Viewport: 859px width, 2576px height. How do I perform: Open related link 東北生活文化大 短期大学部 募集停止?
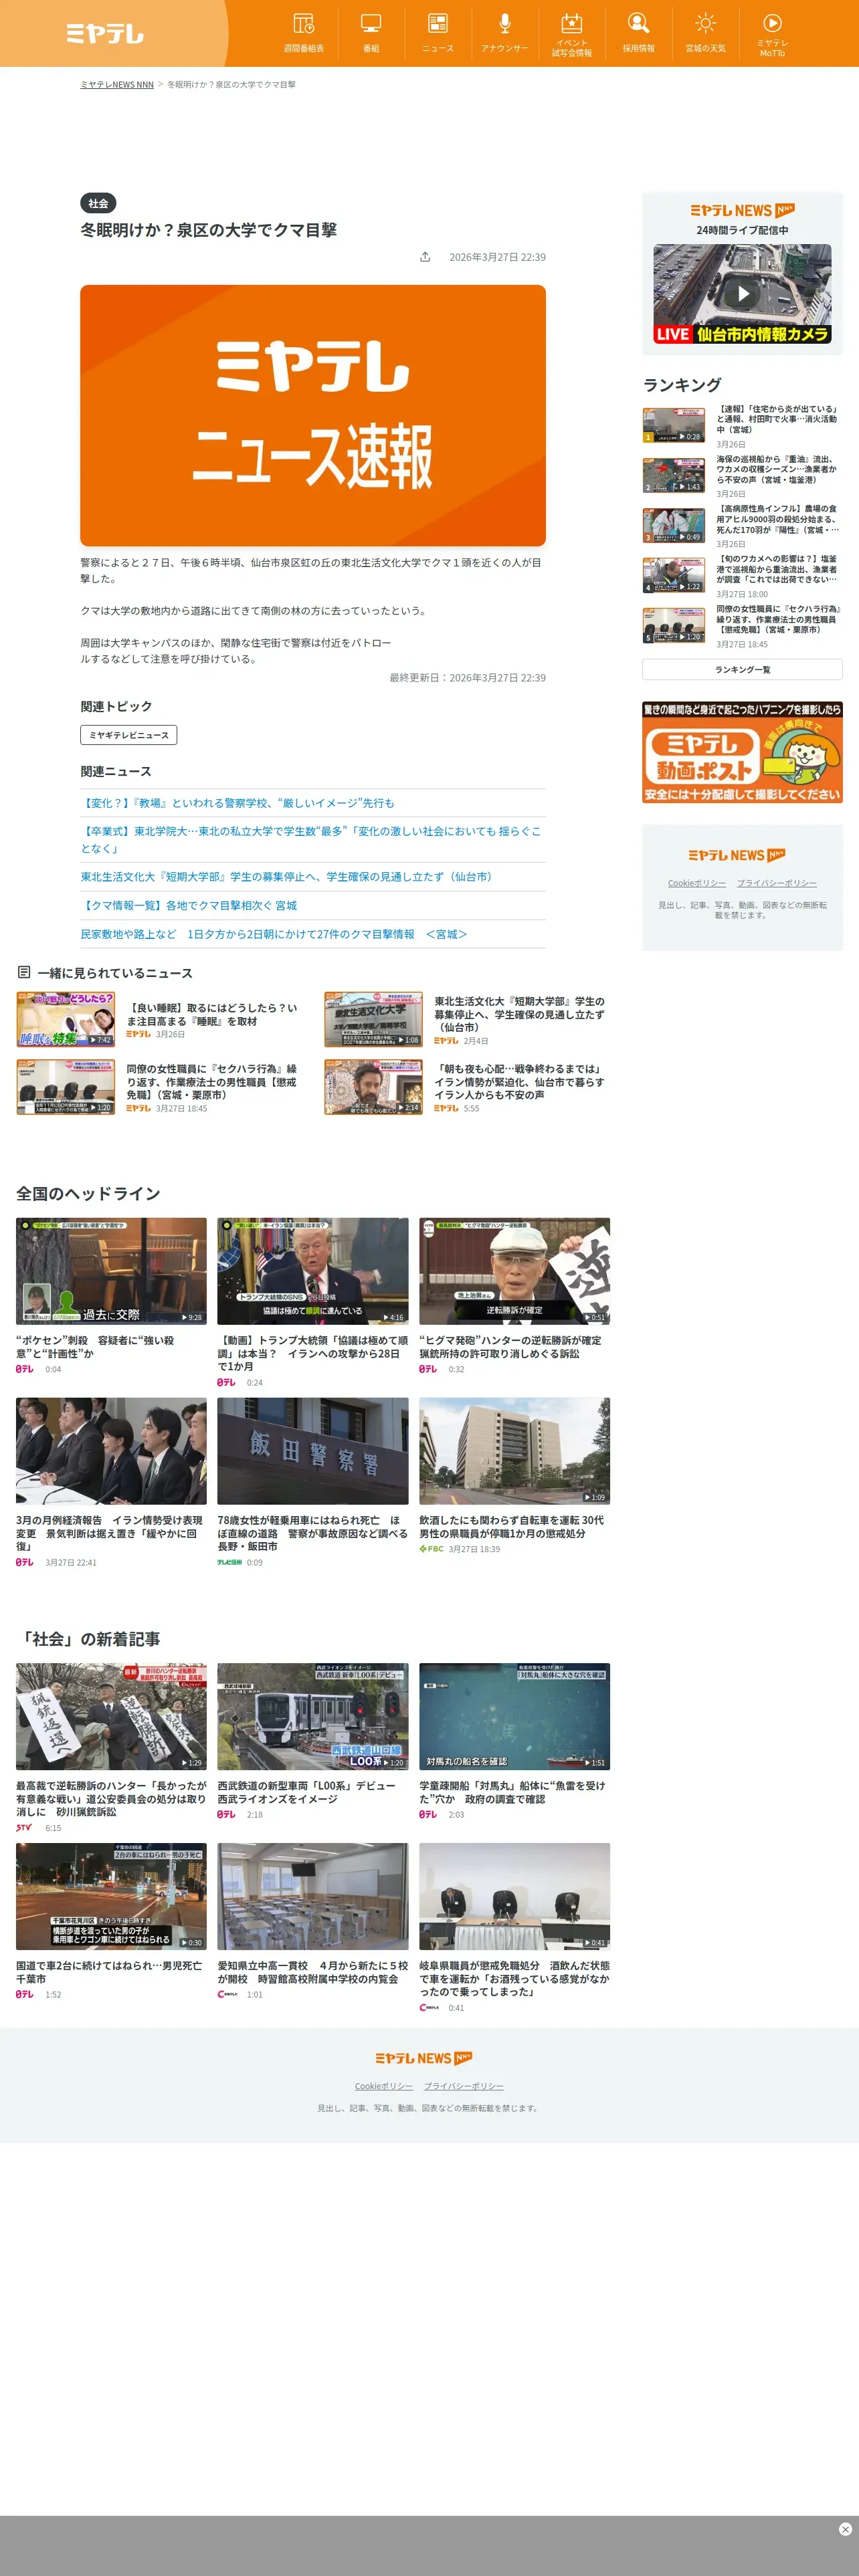tap(288, 877)
